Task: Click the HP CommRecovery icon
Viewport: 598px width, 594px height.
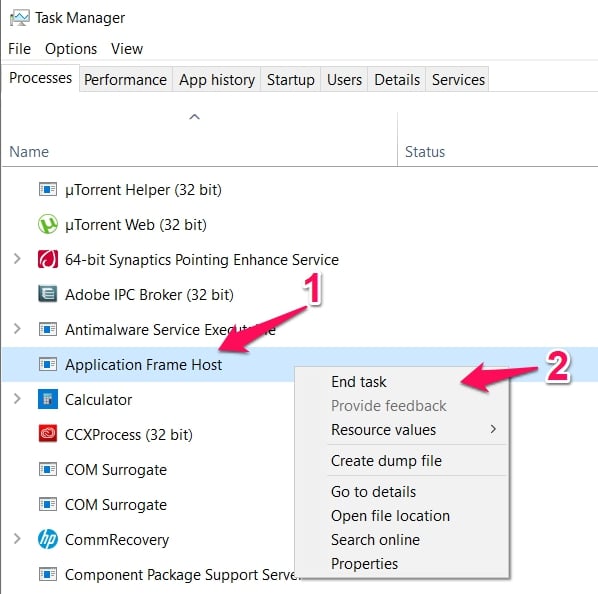Action: 48,539
